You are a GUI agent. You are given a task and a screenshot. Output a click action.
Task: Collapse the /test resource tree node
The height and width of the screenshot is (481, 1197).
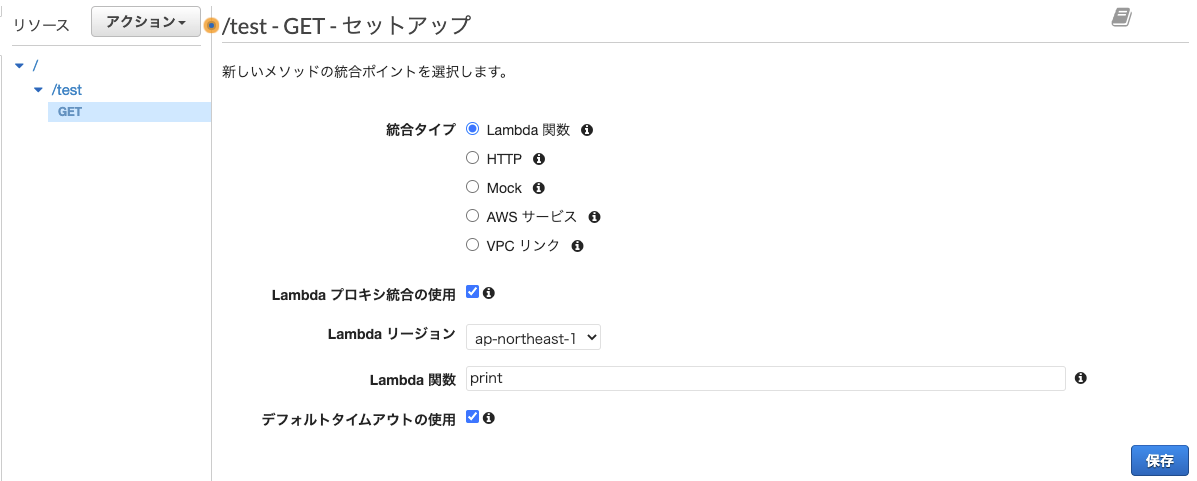pos(39,90)
